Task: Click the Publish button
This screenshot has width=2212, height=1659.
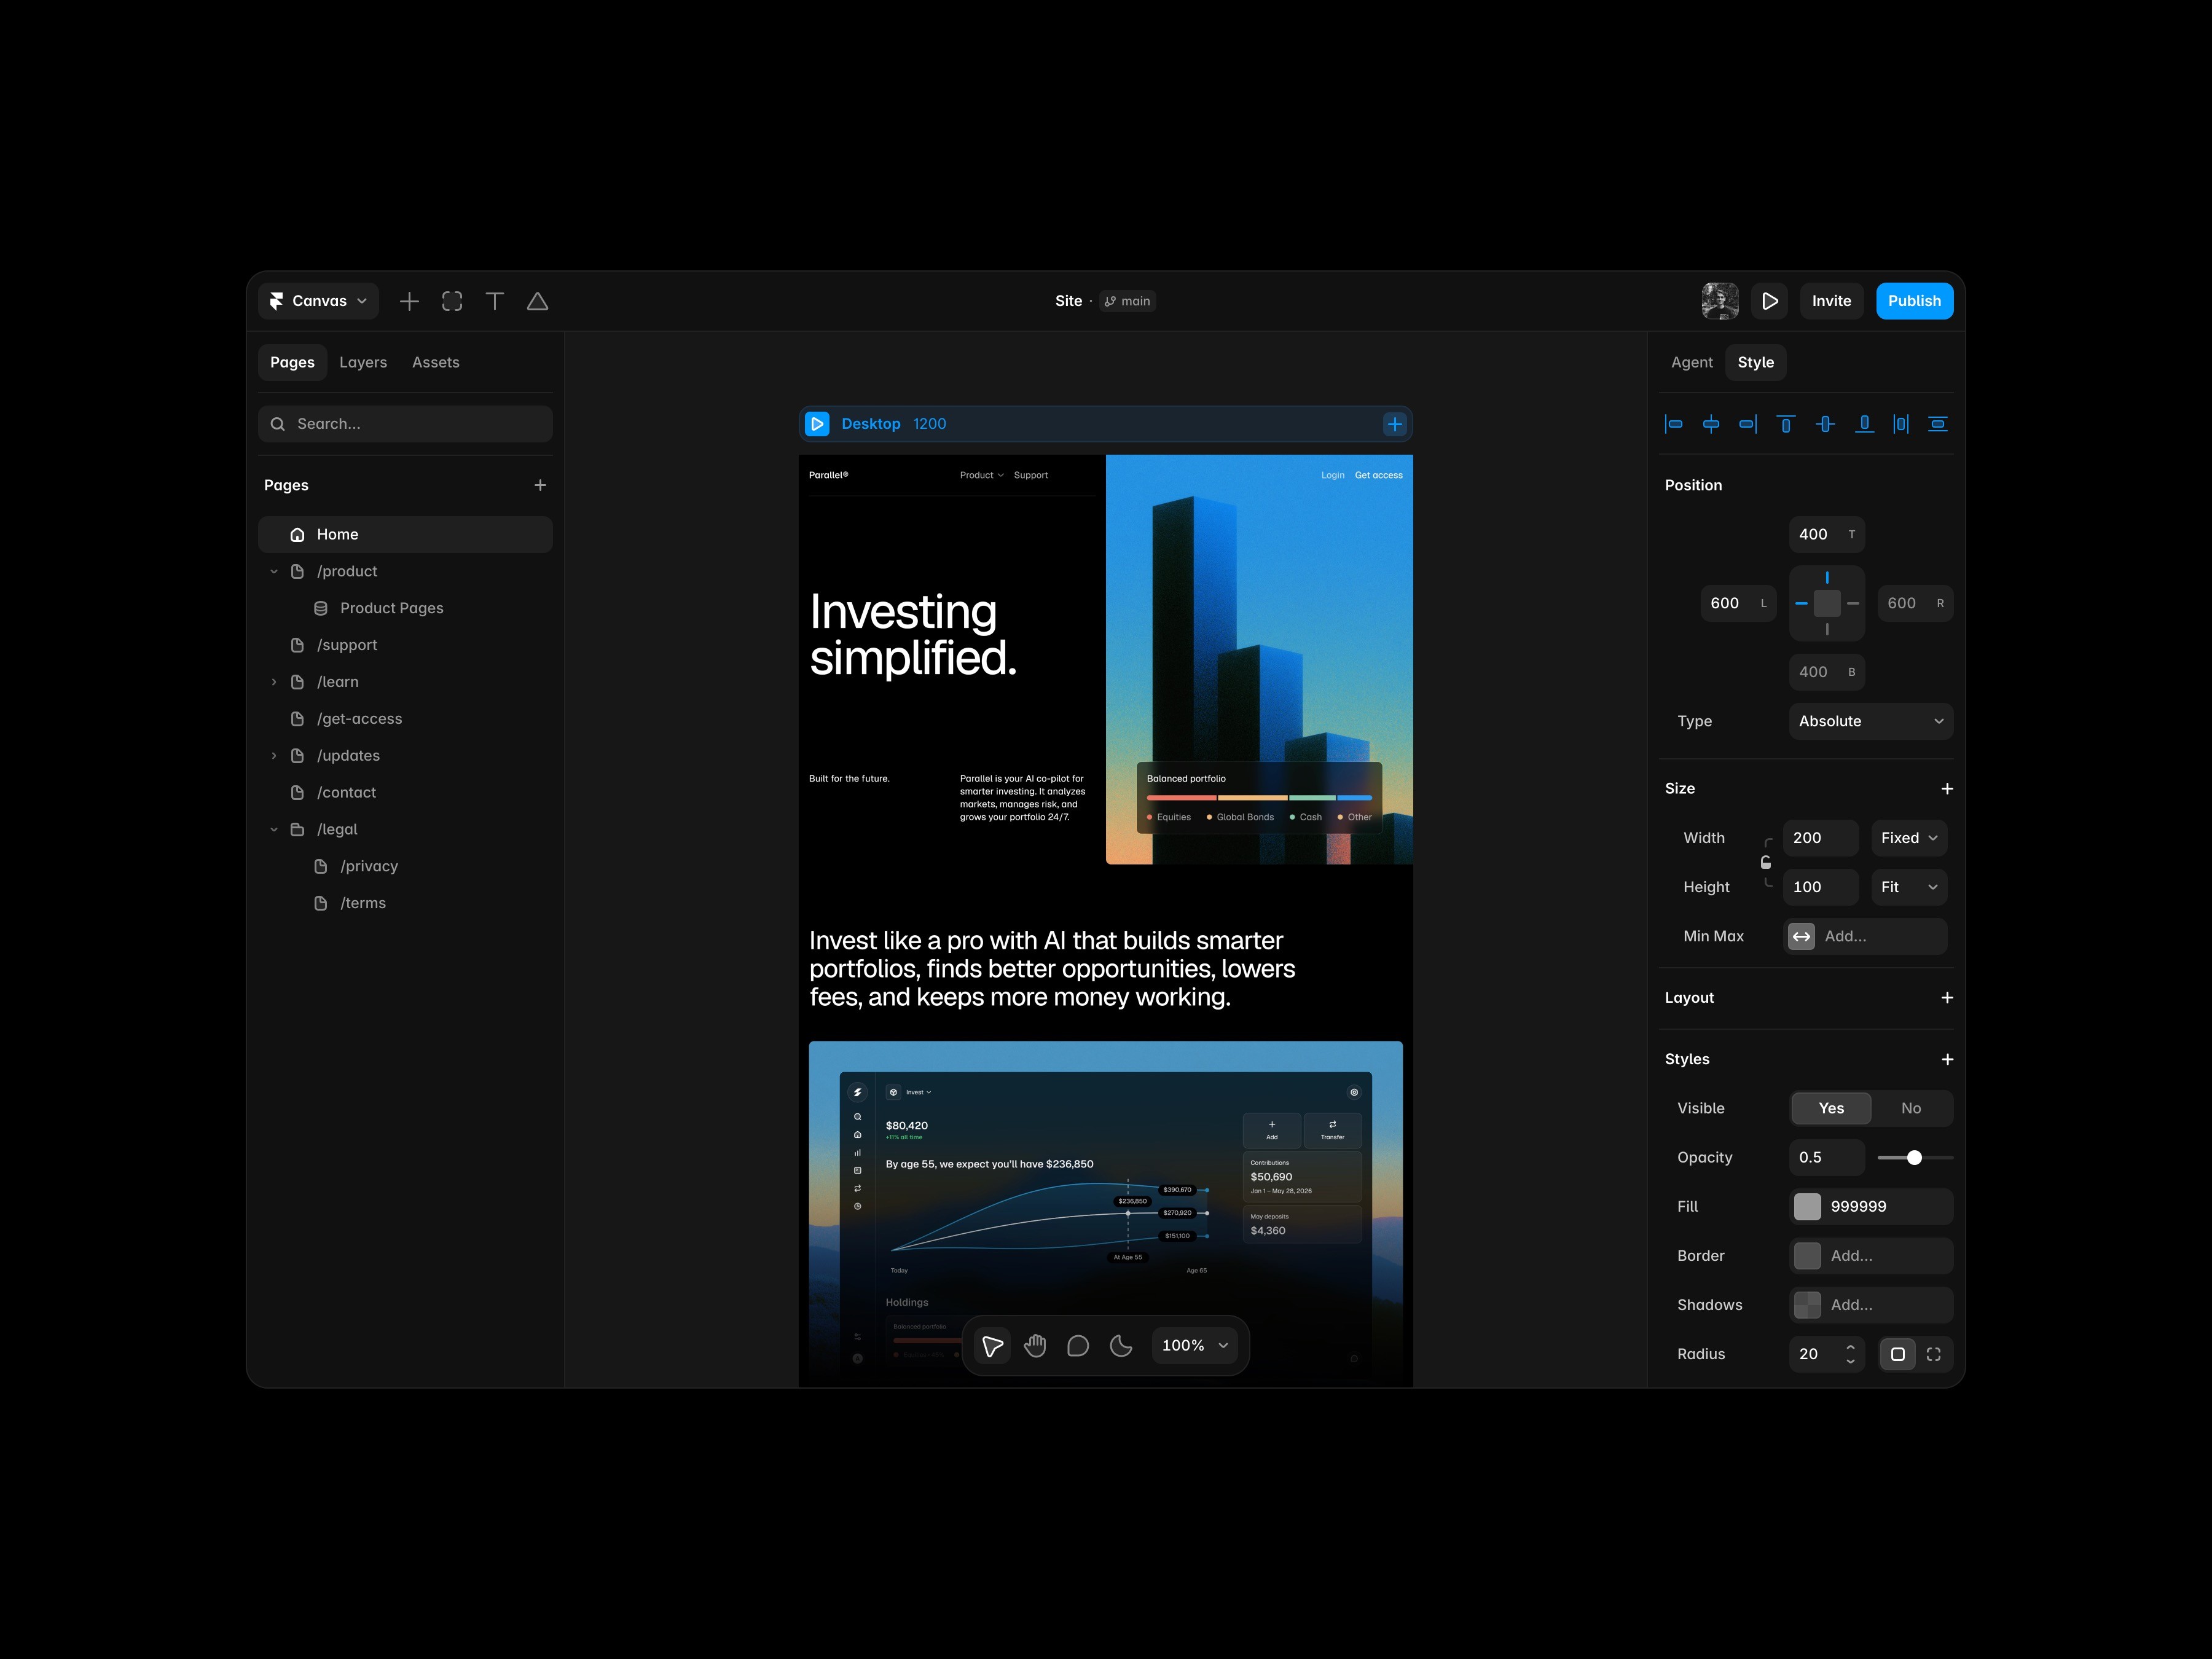Action: pos(1914,301)
